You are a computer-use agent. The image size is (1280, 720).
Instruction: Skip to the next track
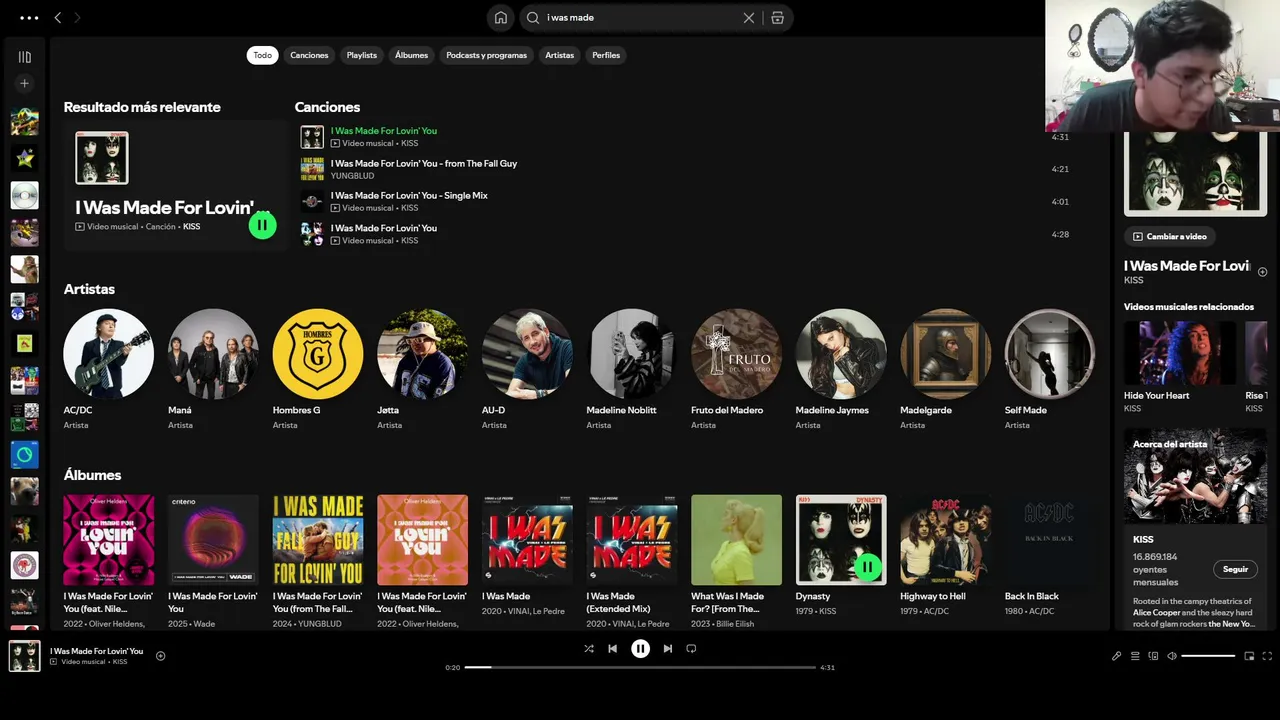[668, 649]
